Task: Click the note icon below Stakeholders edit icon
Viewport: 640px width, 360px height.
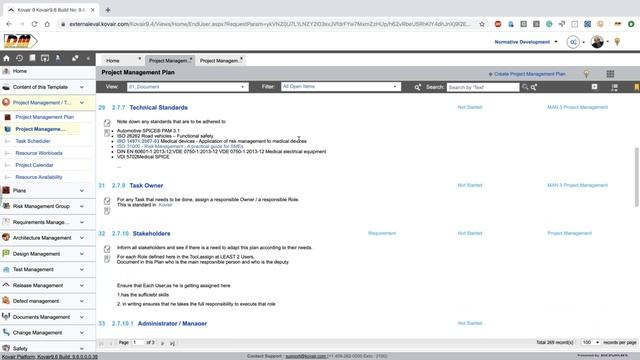Action: 107,259
